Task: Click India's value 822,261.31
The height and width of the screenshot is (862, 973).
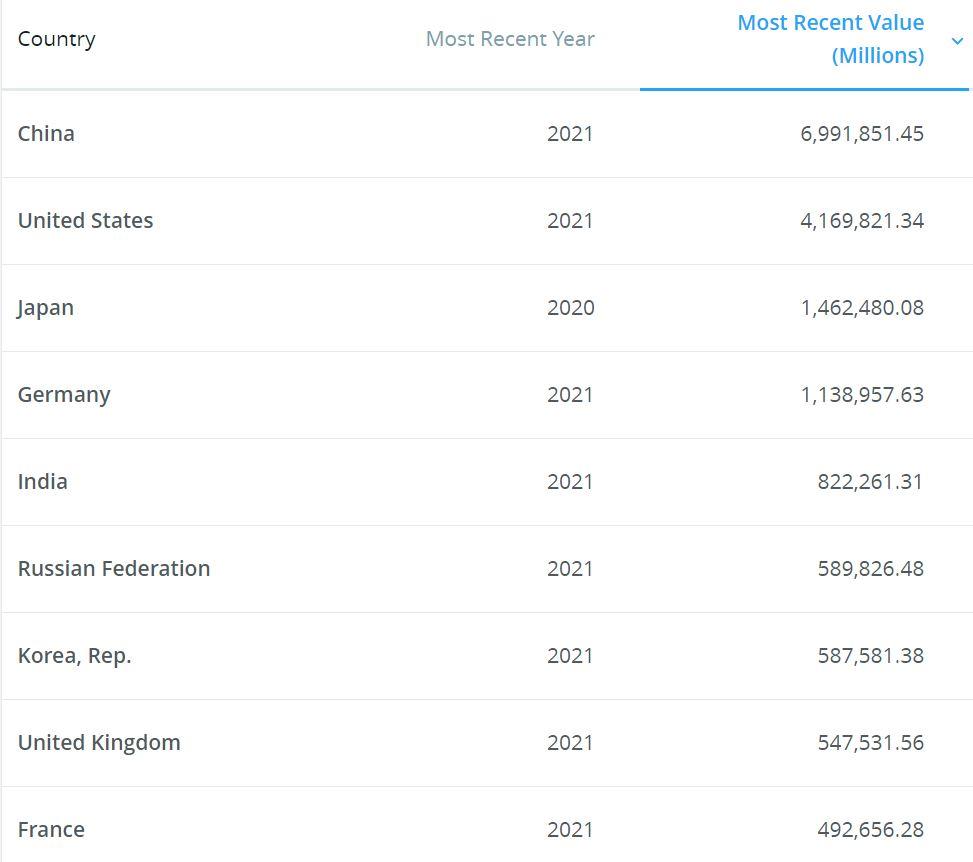Action: [870, 481]
